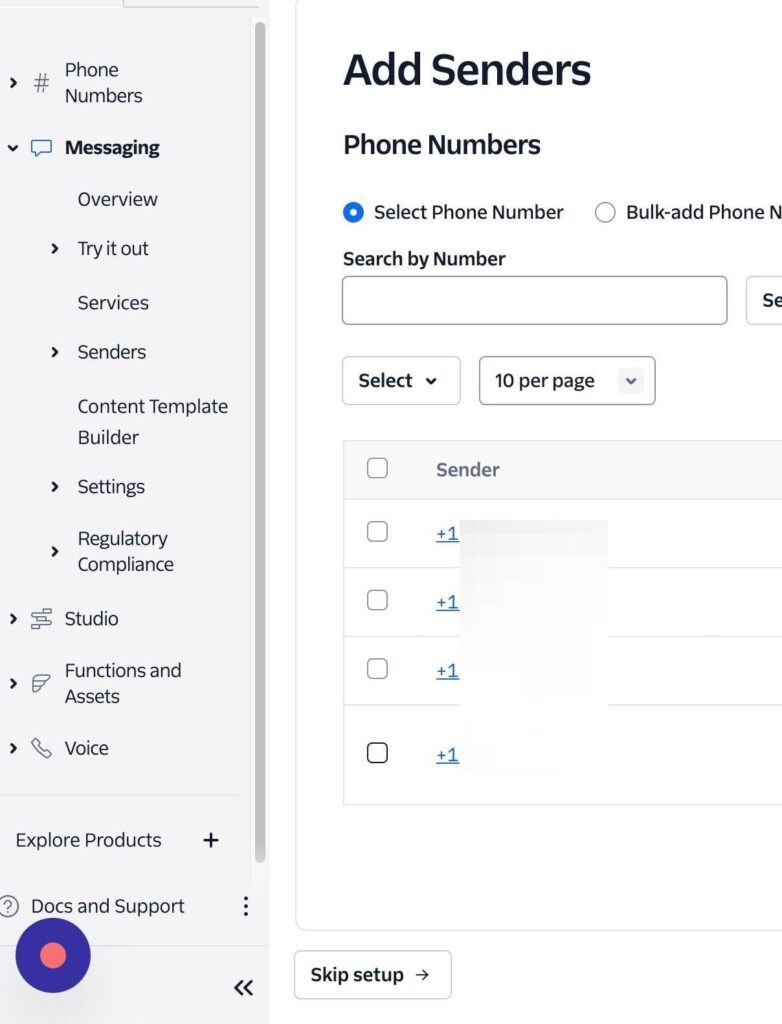Viewport: 782px width, 1024px height.
Task: Click the round red record button
Action: click(x=53, y=955)
